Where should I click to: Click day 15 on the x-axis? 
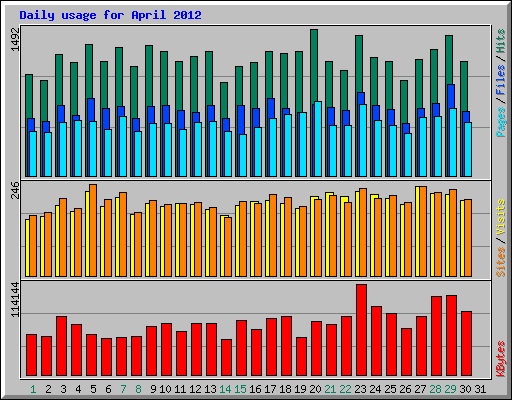tap(240, 389)
